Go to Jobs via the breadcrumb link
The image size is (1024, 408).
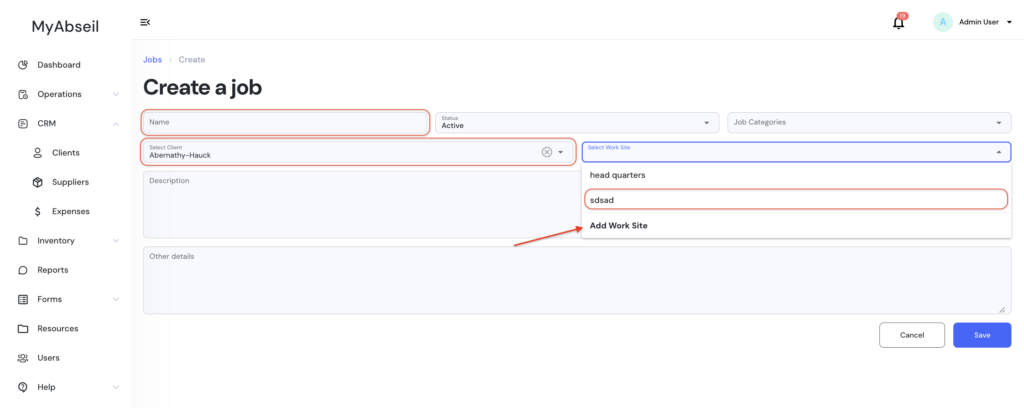pyautogui.click(x=152, y=60)
